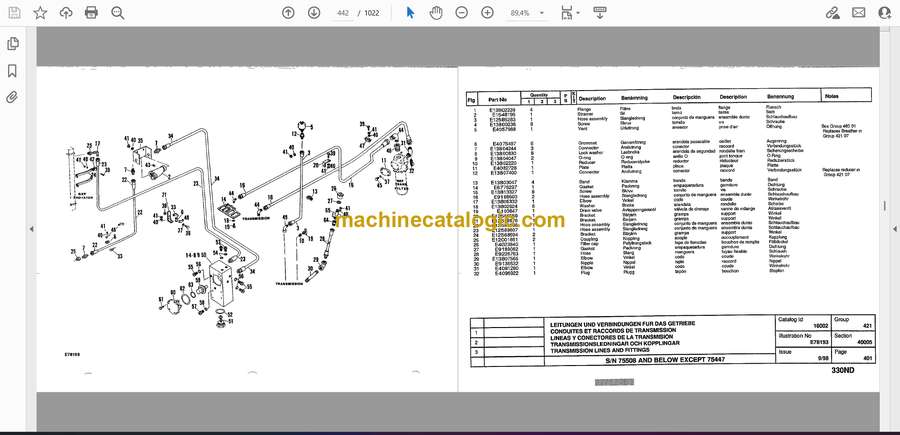900x435 pixels.
Task: Click the Save file icon
Action: click(x=14, y=13)
